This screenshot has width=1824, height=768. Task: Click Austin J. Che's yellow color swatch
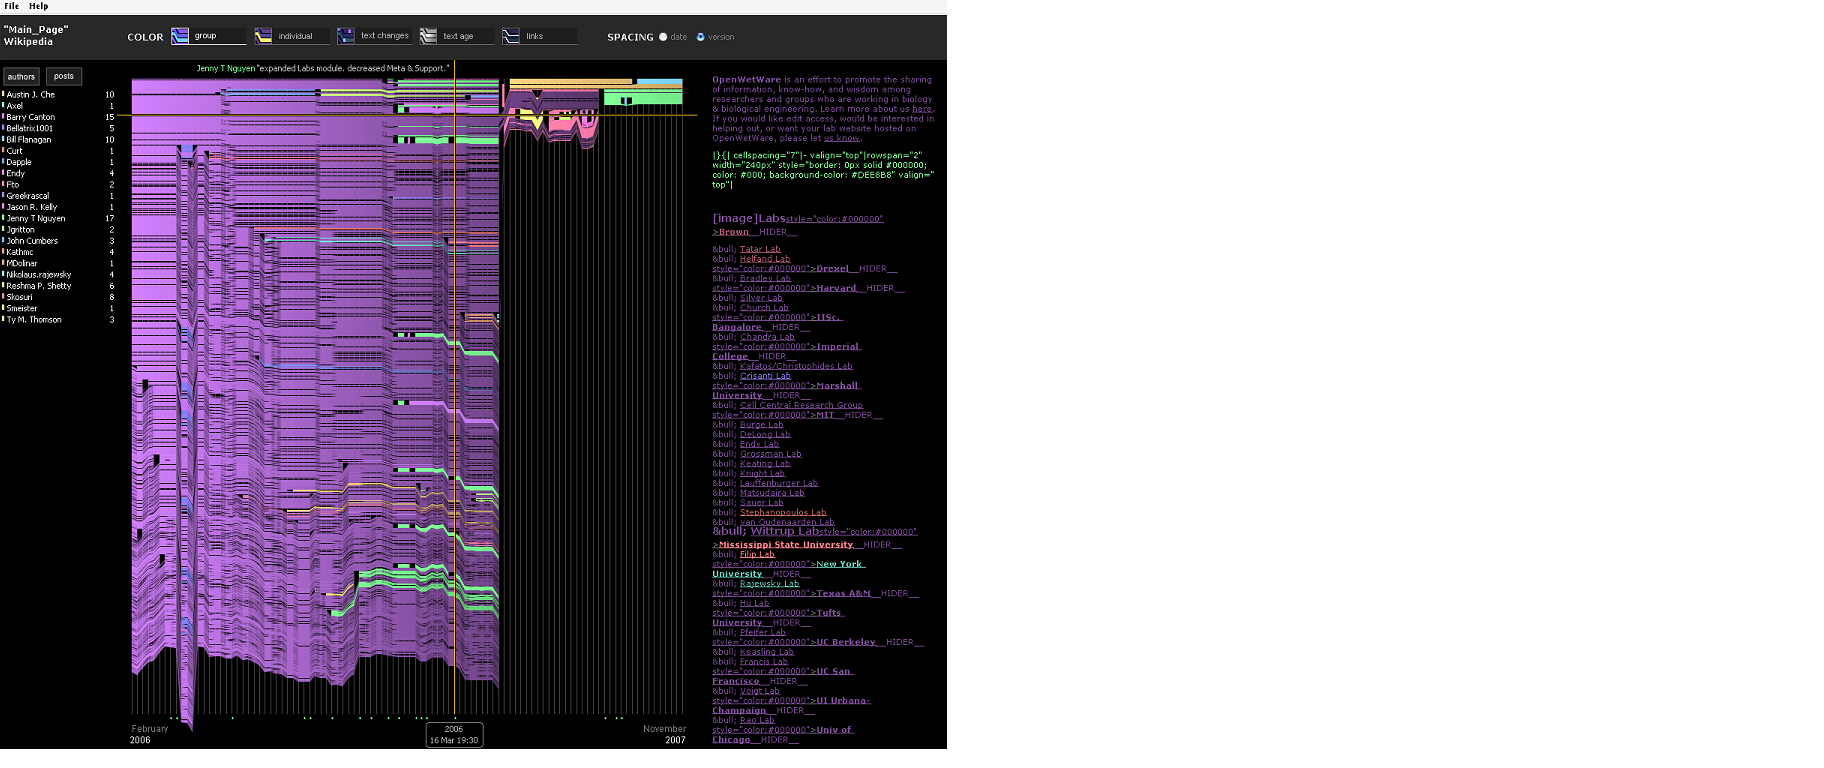3,94
